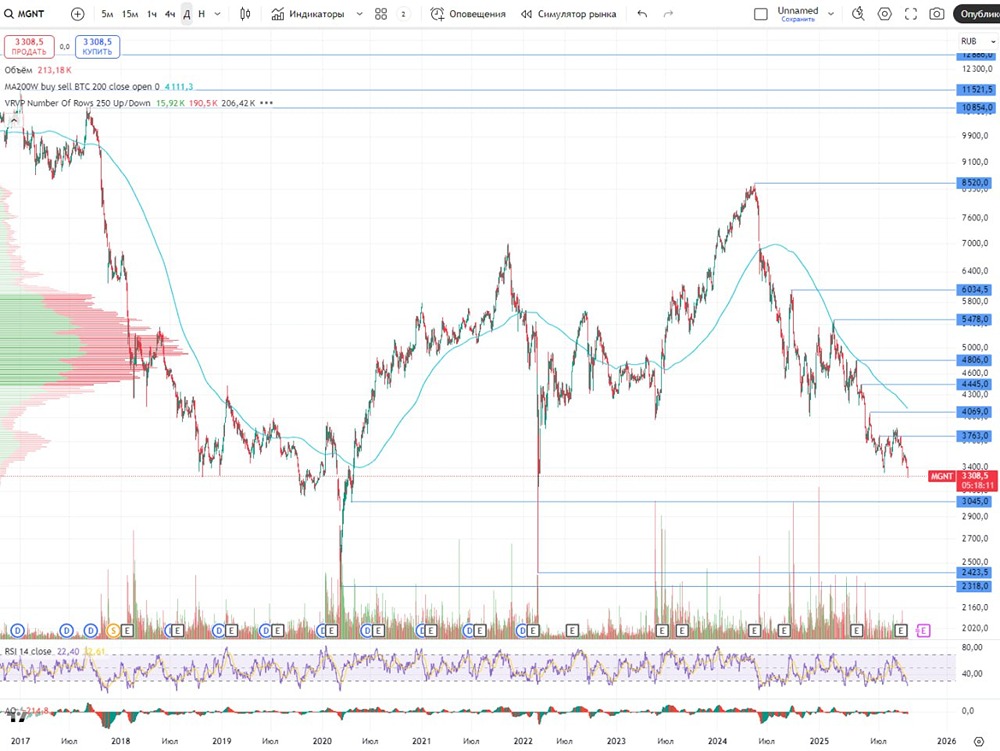Select the 4ч timeframe
1000x751 pixels.
coord(170,13)
